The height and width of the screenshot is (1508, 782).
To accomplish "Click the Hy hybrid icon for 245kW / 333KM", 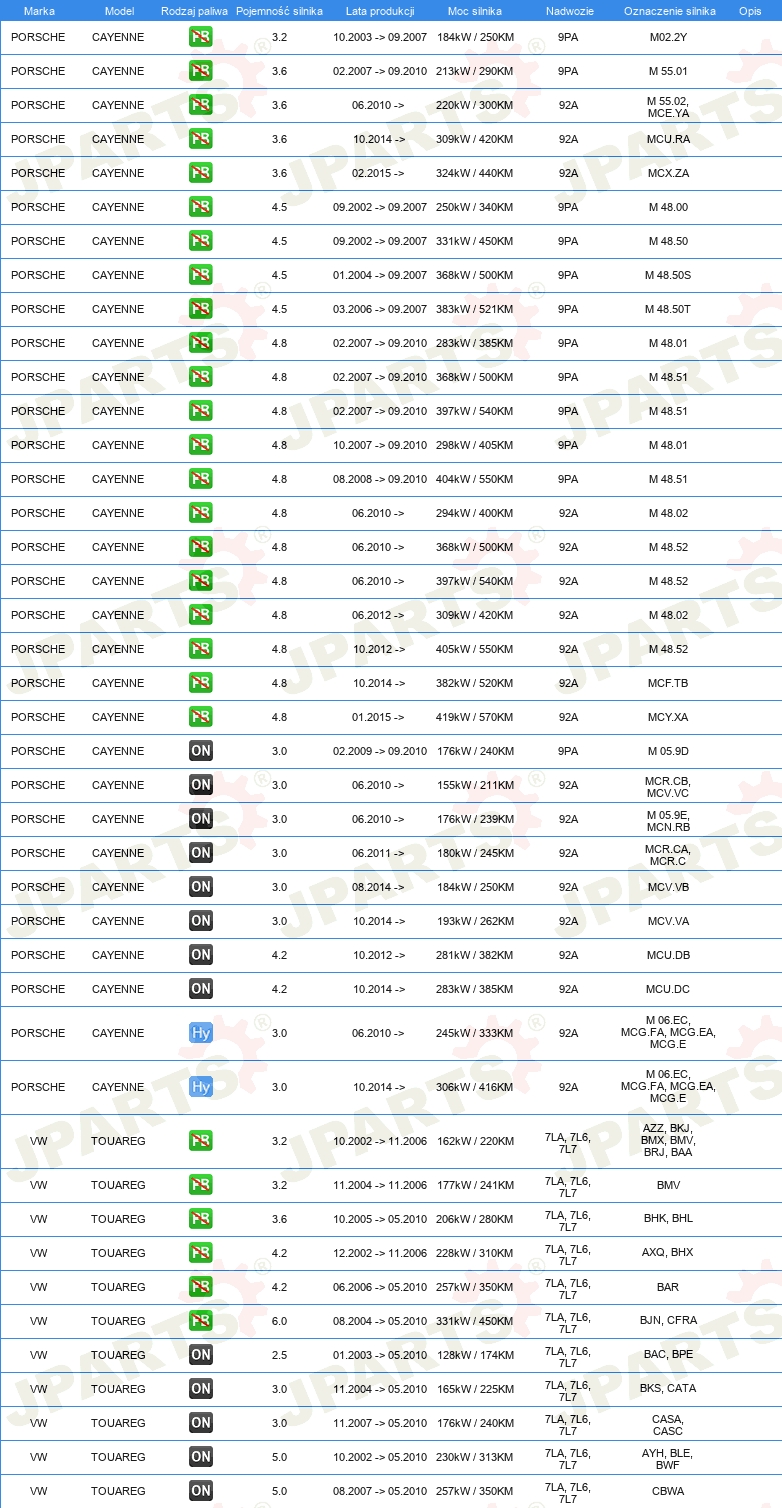I will click(200, 1033).
